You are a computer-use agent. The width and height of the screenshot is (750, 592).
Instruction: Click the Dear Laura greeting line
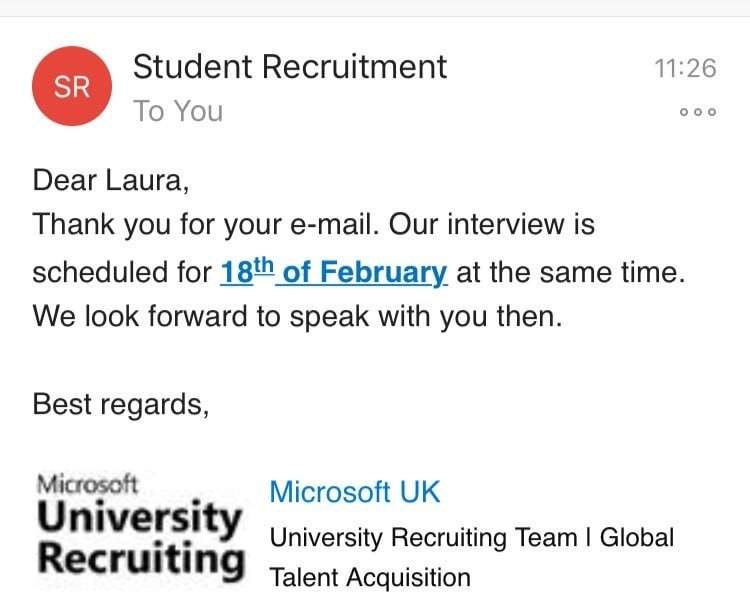[111, 180]
